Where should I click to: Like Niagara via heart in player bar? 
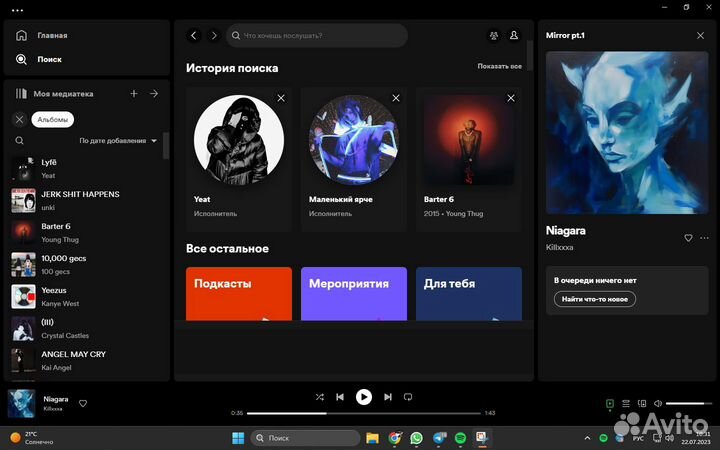(83, 403)
